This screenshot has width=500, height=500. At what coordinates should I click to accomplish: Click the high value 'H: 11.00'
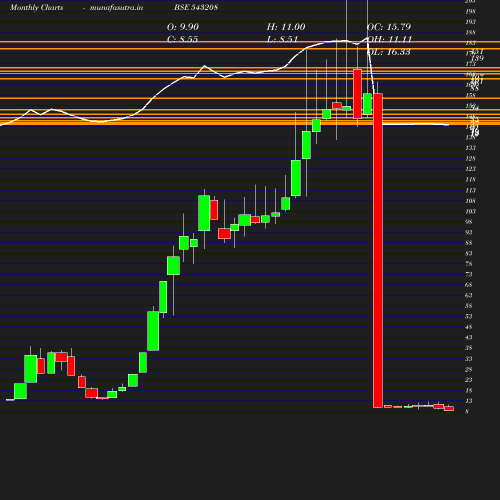pos(286,27)
